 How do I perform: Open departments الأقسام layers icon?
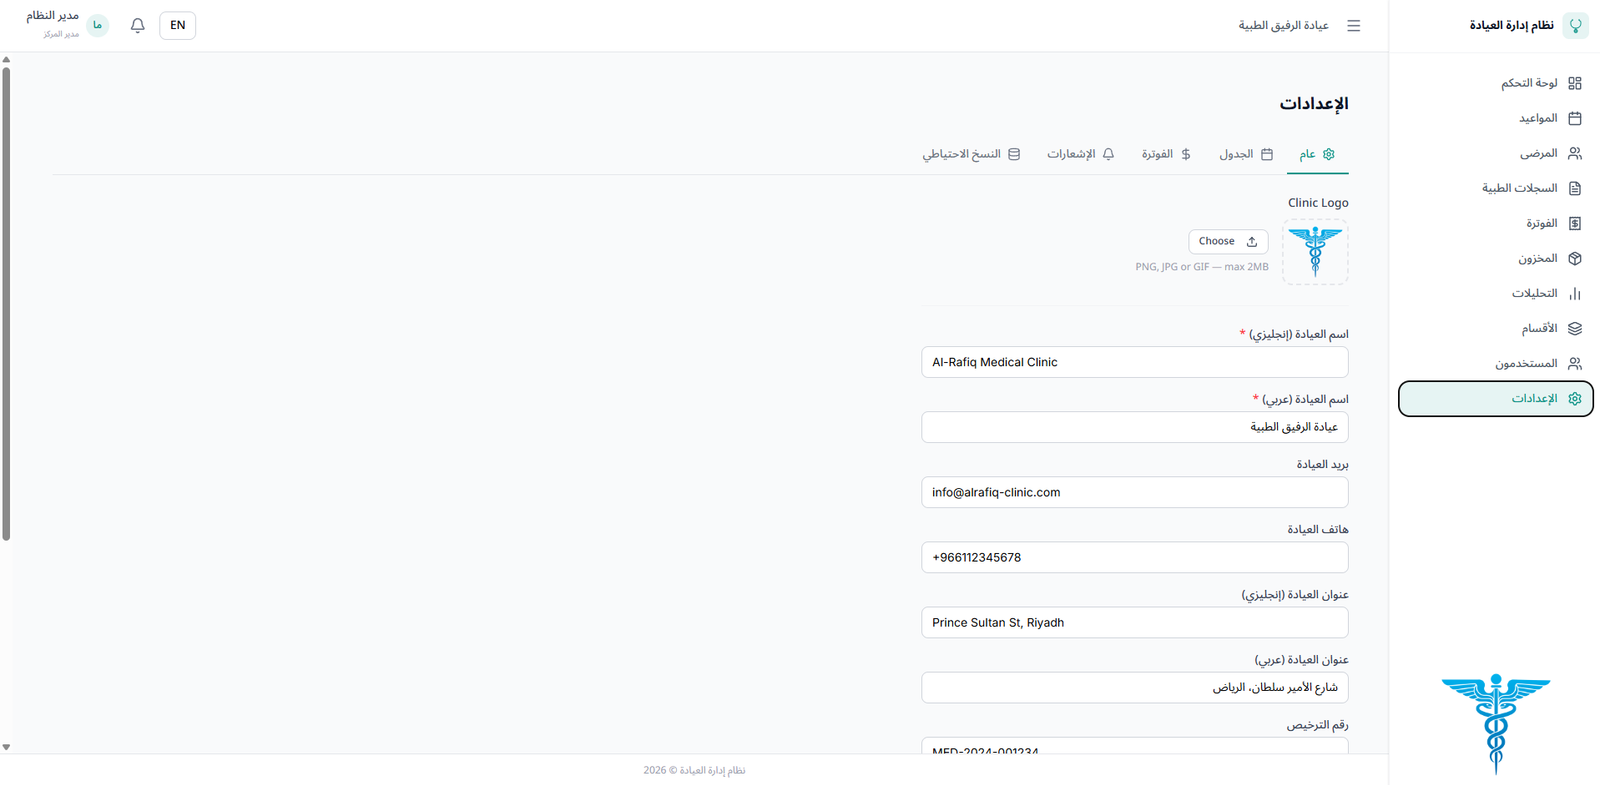[x=1574, y=328]
